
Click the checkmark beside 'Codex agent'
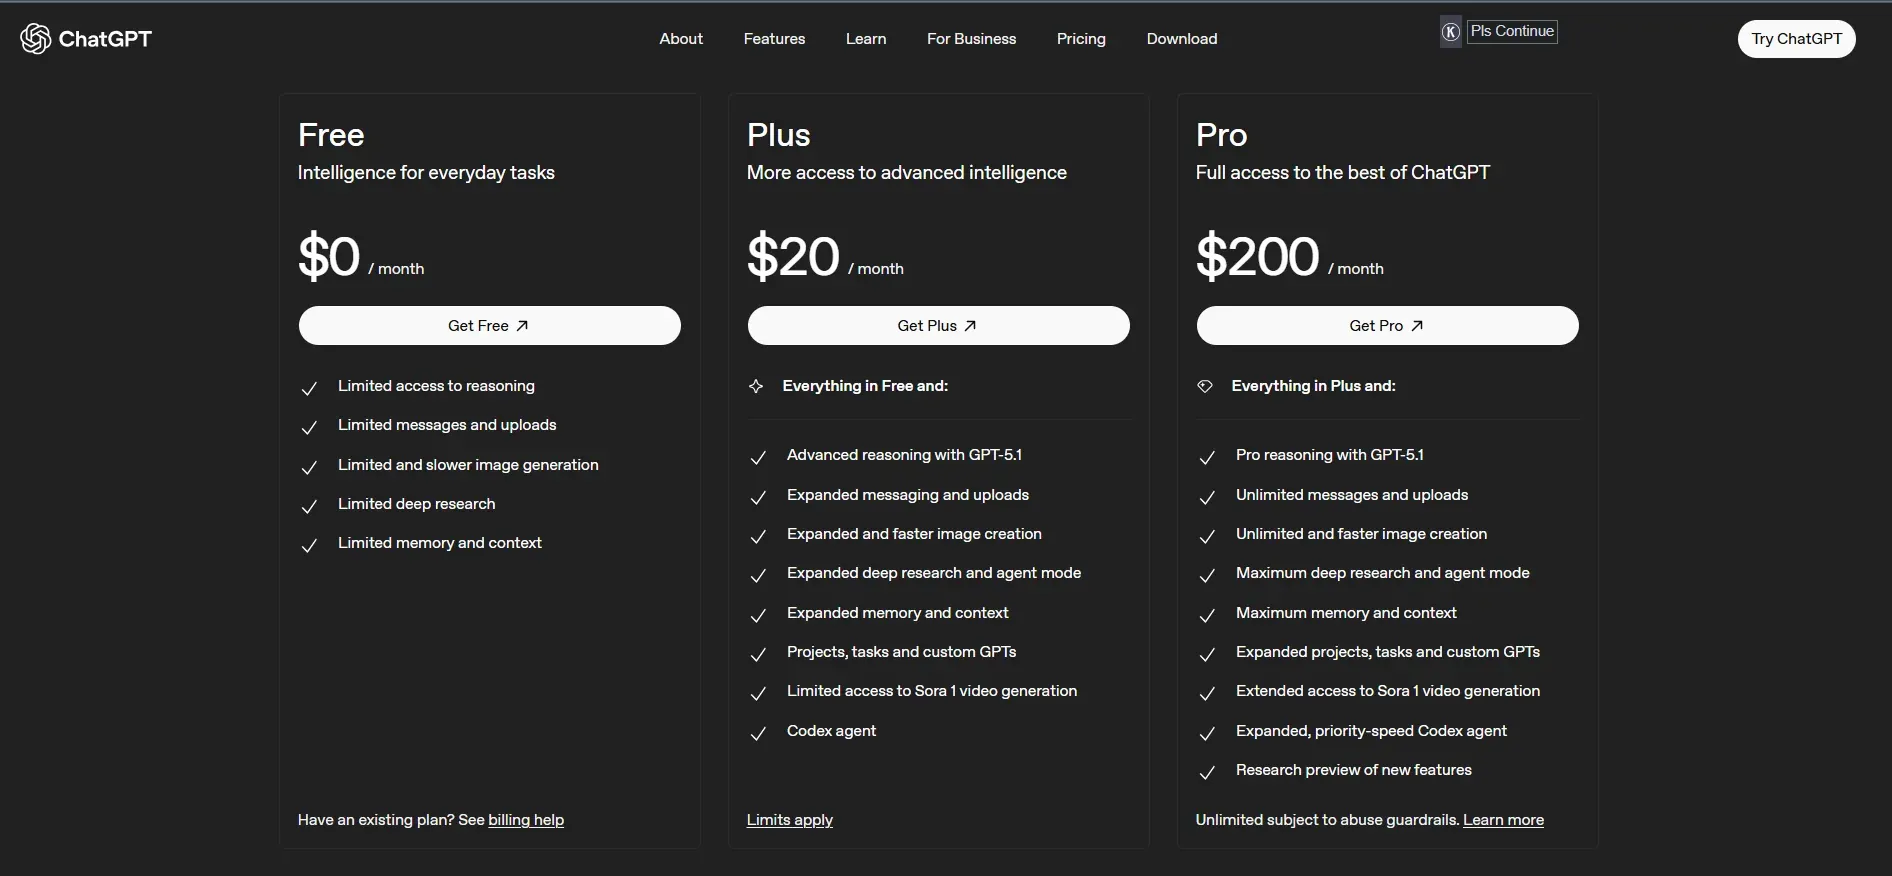(x=758, y=734)
